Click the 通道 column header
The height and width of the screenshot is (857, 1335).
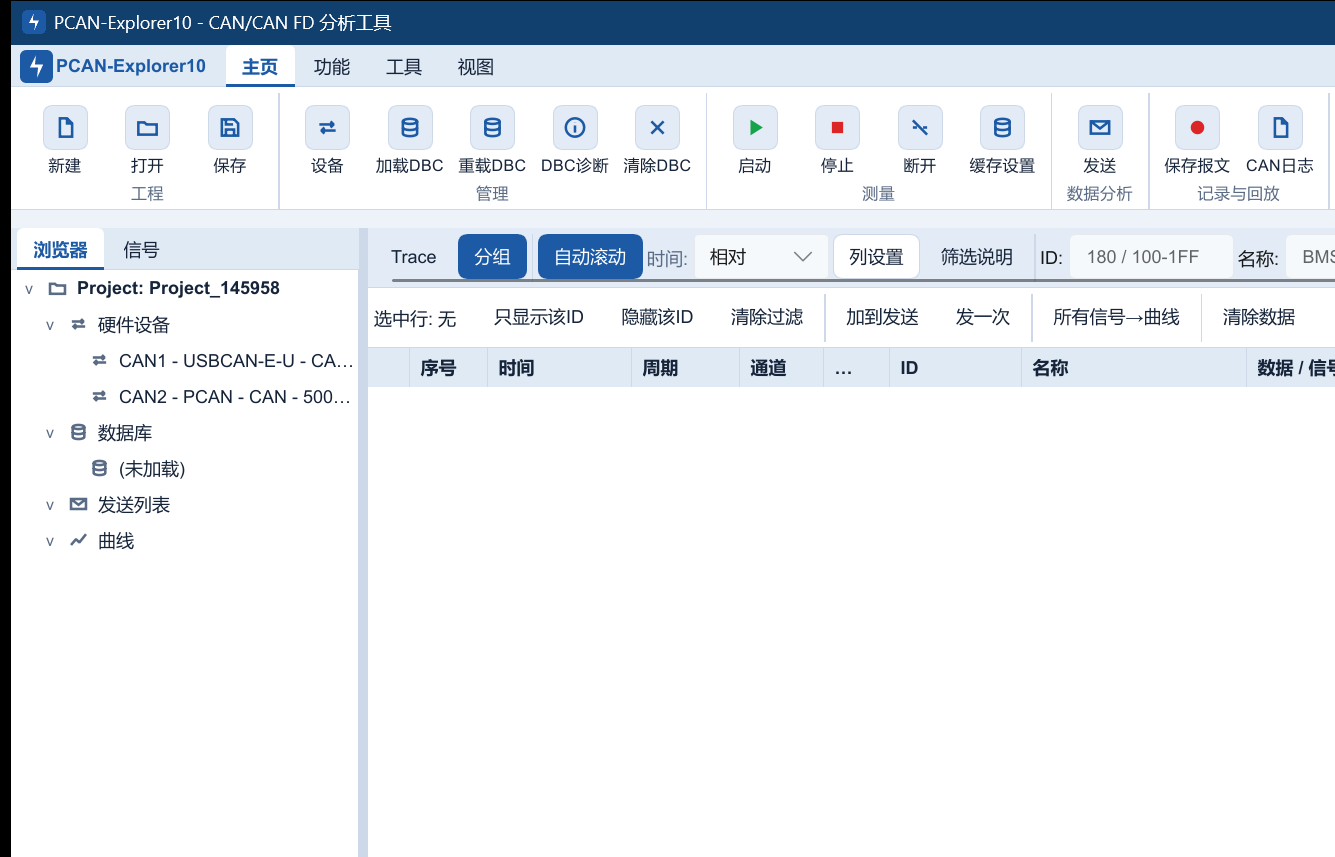pos(781,368)
